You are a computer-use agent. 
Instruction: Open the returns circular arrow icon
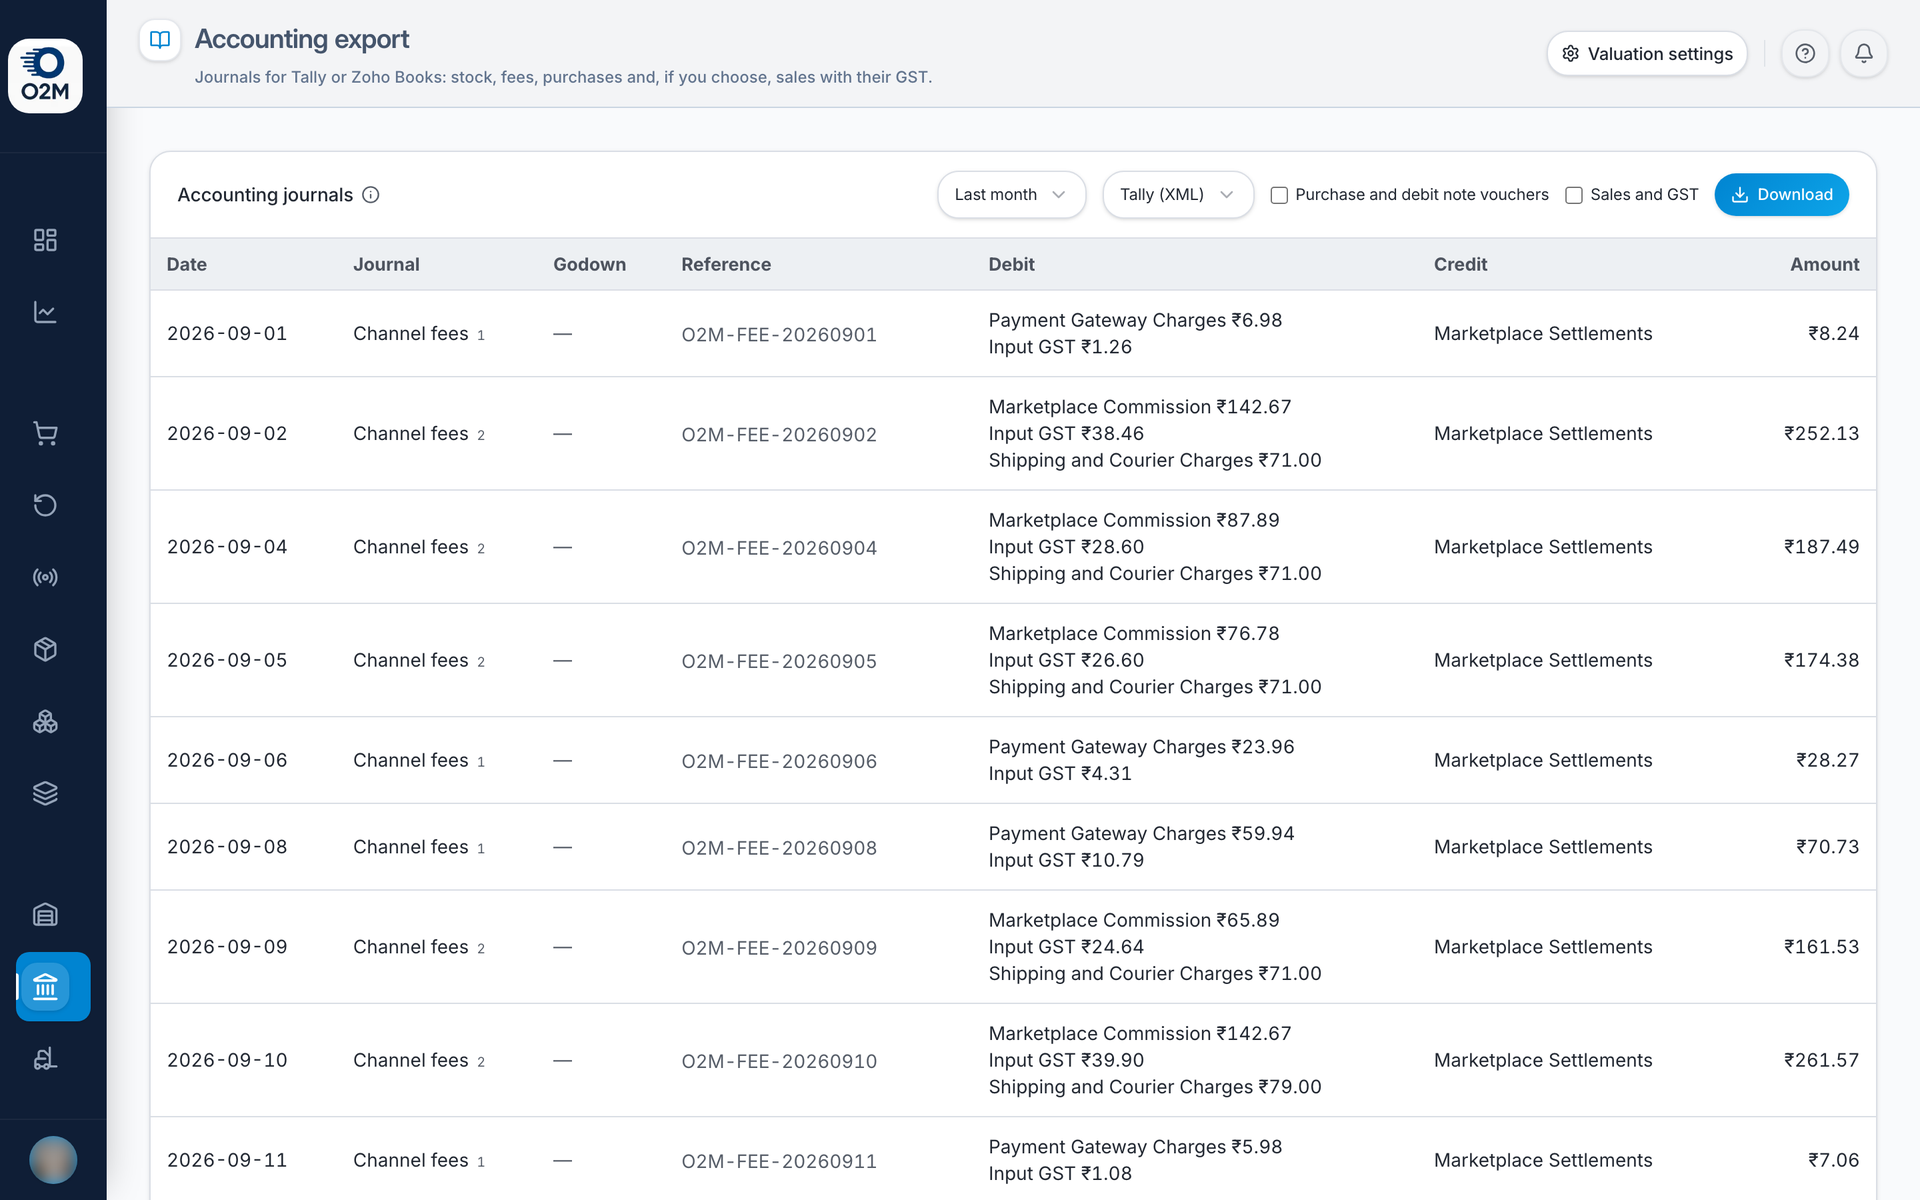point(45,505)
